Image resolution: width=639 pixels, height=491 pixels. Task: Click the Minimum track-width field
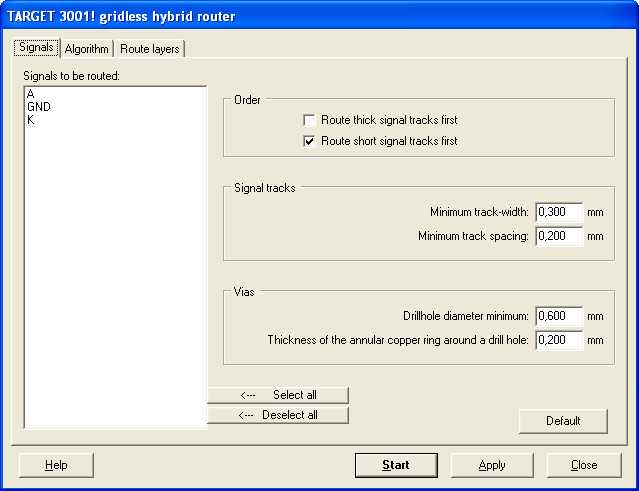(x=559, y=212)
